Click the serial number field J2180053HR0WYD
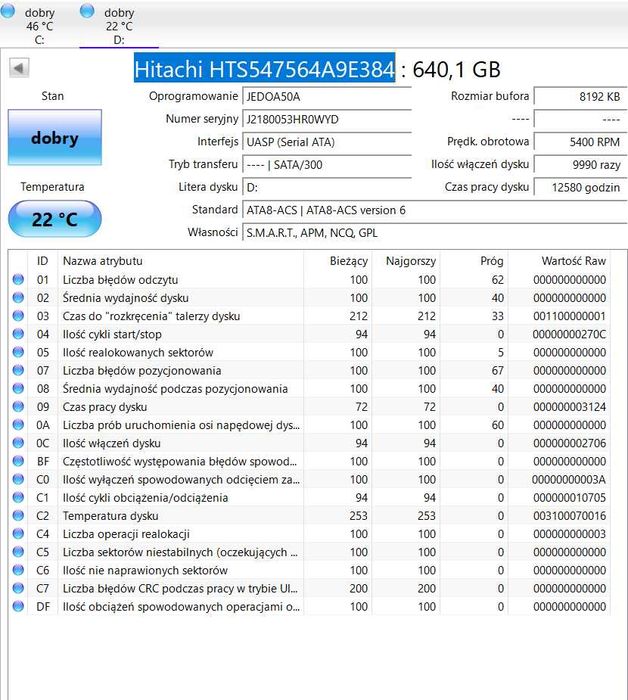Viewport: 628px width, 700px height. click(x=326, y=119)
